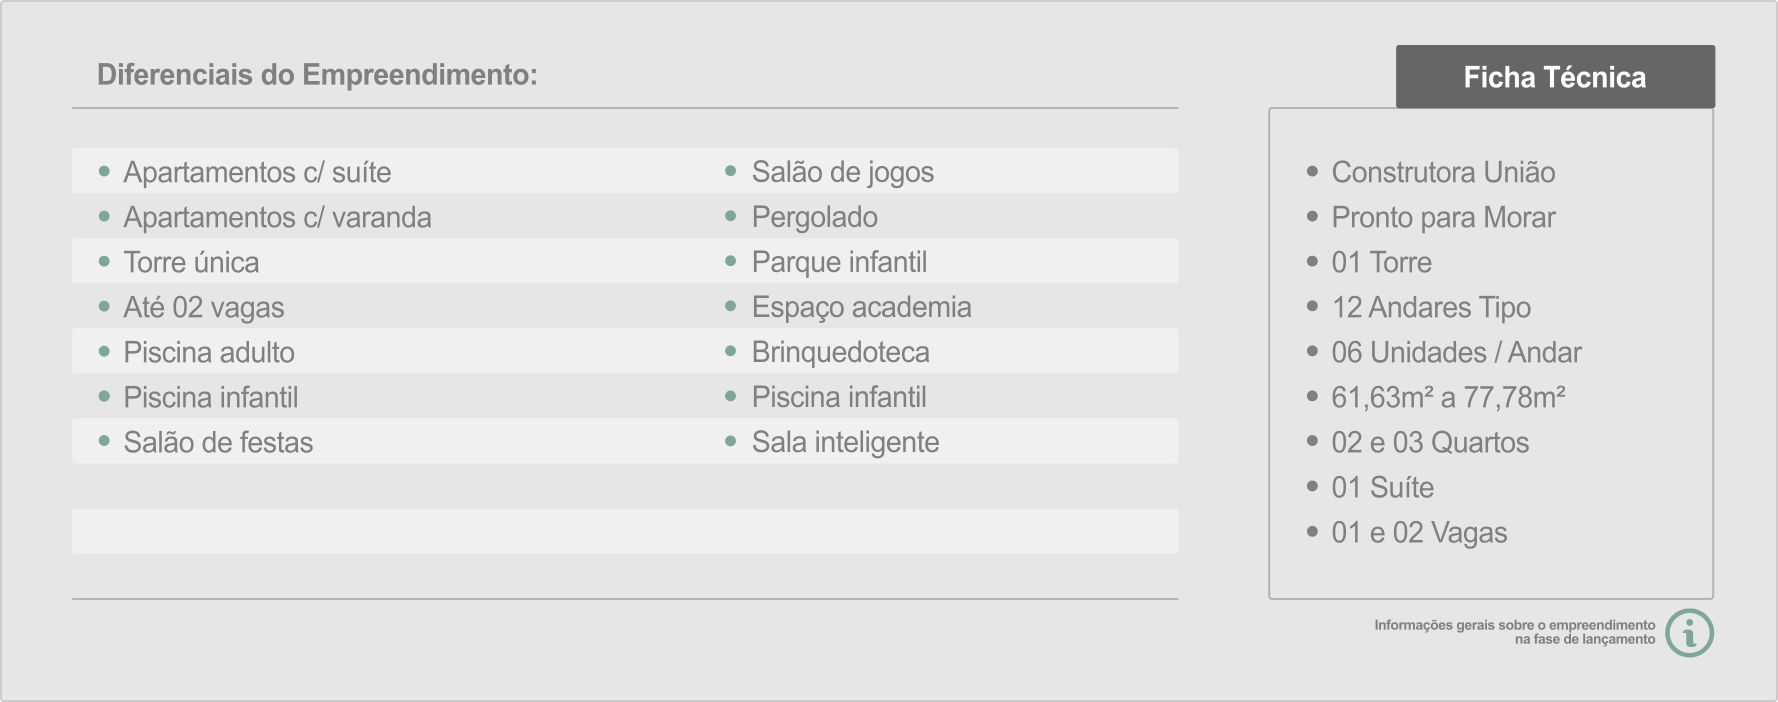Click the Salão de jogos entry
1778x702 pixels.
point(843,172)
